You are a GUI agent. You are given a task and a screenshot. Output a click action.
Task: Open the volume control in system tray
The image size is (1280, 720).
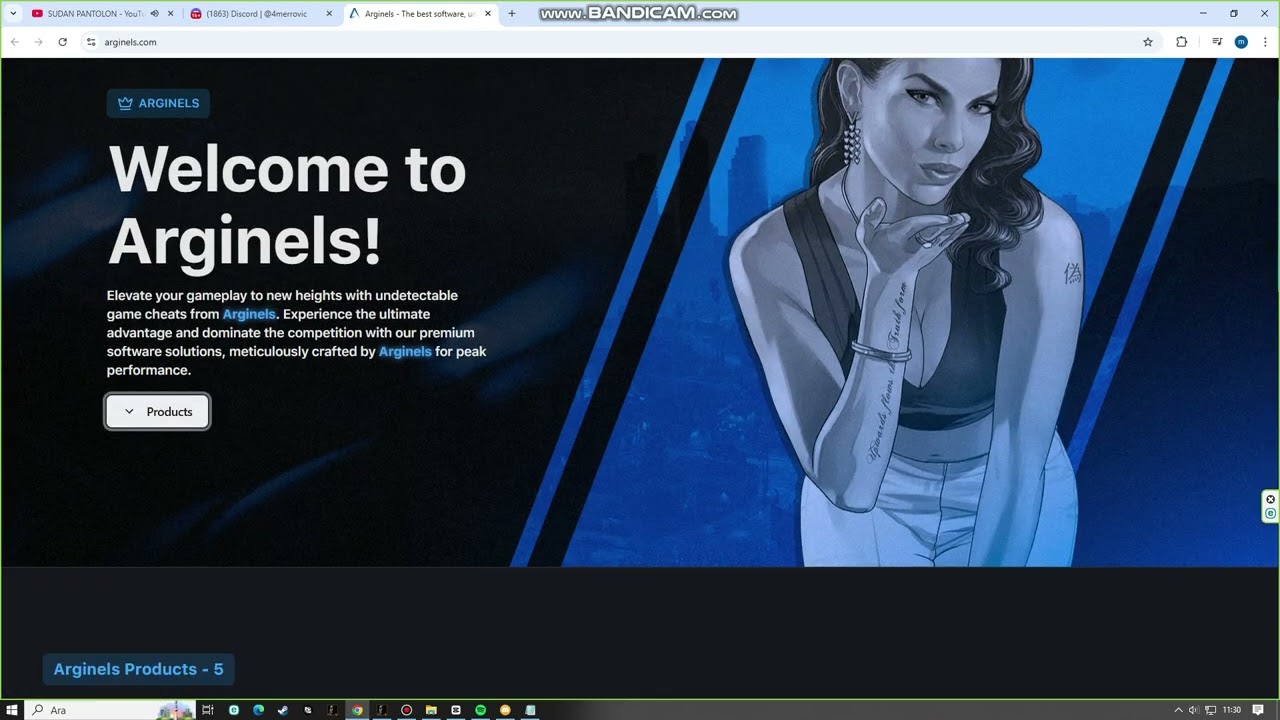pos(1193,710)
